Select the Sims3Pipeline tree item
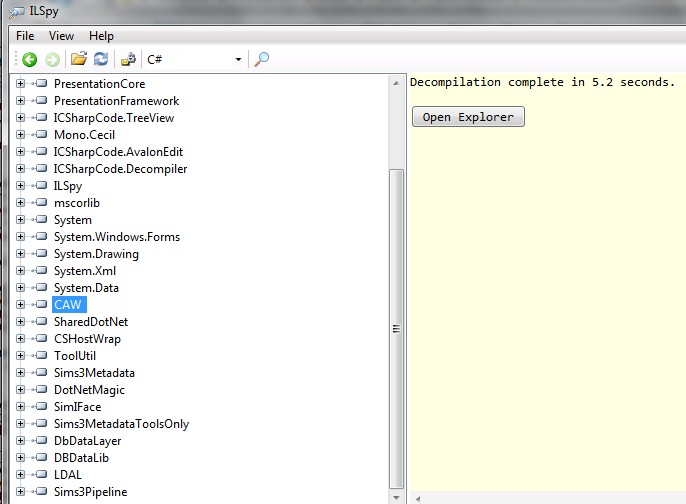This screenshot has width=686, height=504. [x=91, y=492]
